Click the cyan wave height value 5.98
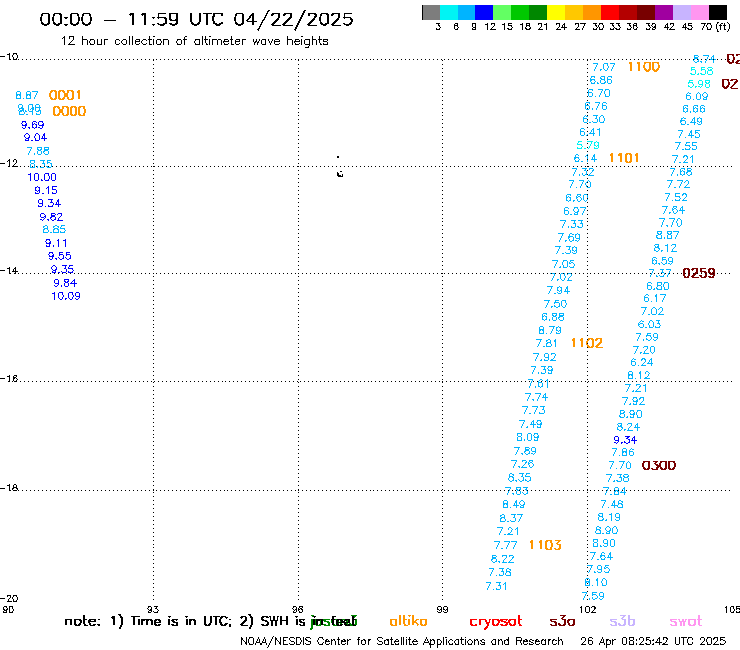The height and width of the screenshot is (650, 740). point(699,84)
